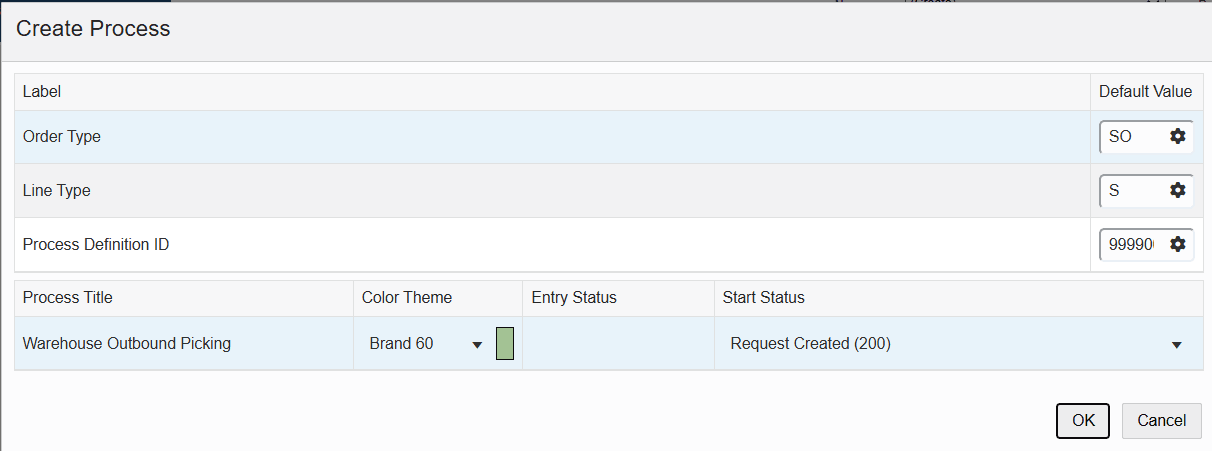This screenshot has width=1212, height=451.
Task: Click the Color Theme column header
Action: coord(438,298)
